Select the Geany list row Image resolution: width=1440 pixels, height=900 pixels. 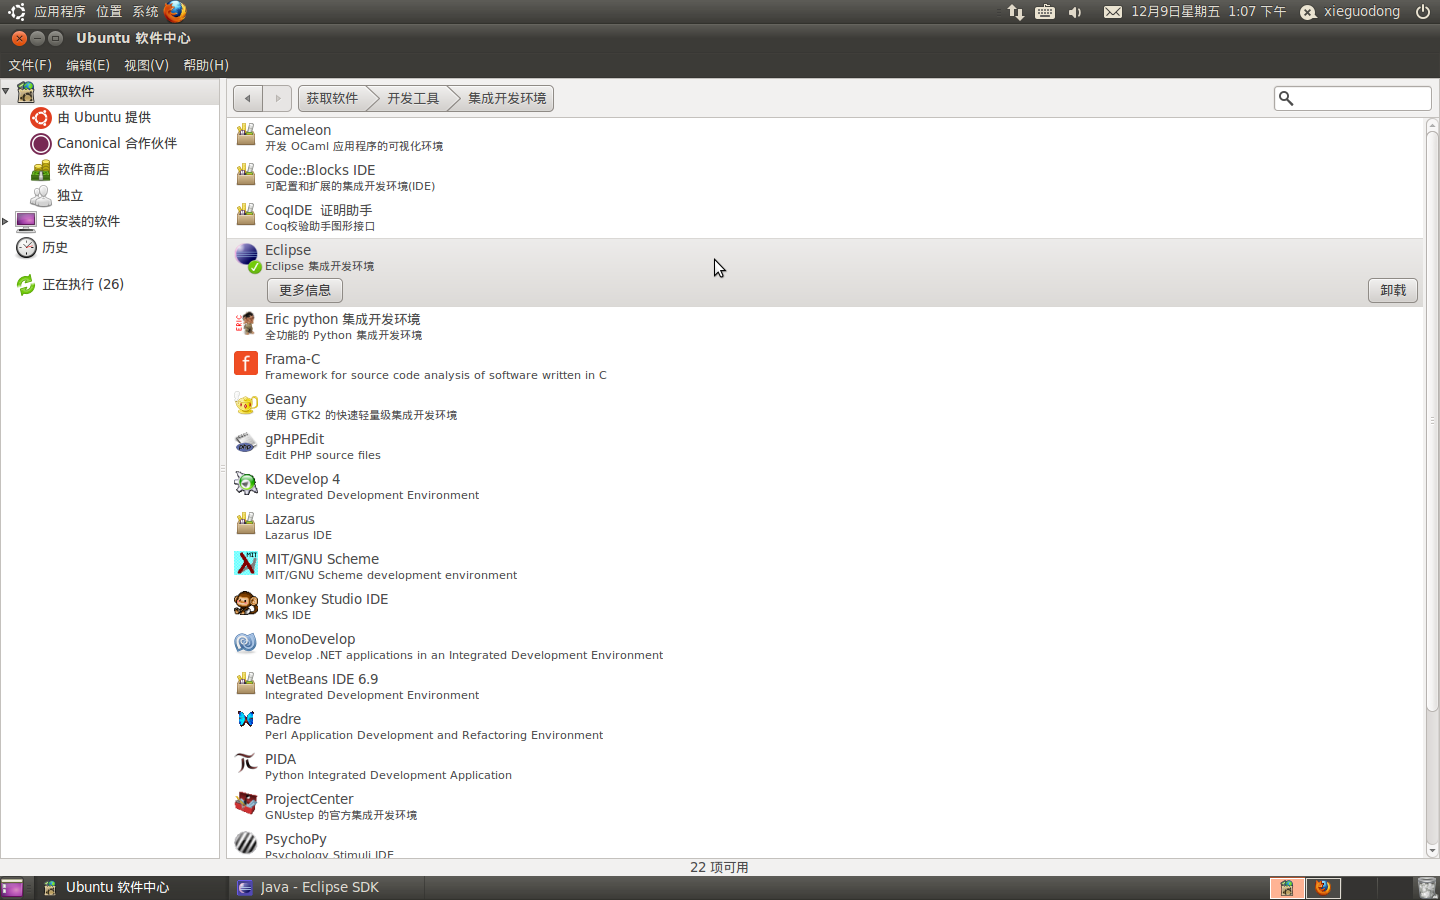tap(825, 406)
